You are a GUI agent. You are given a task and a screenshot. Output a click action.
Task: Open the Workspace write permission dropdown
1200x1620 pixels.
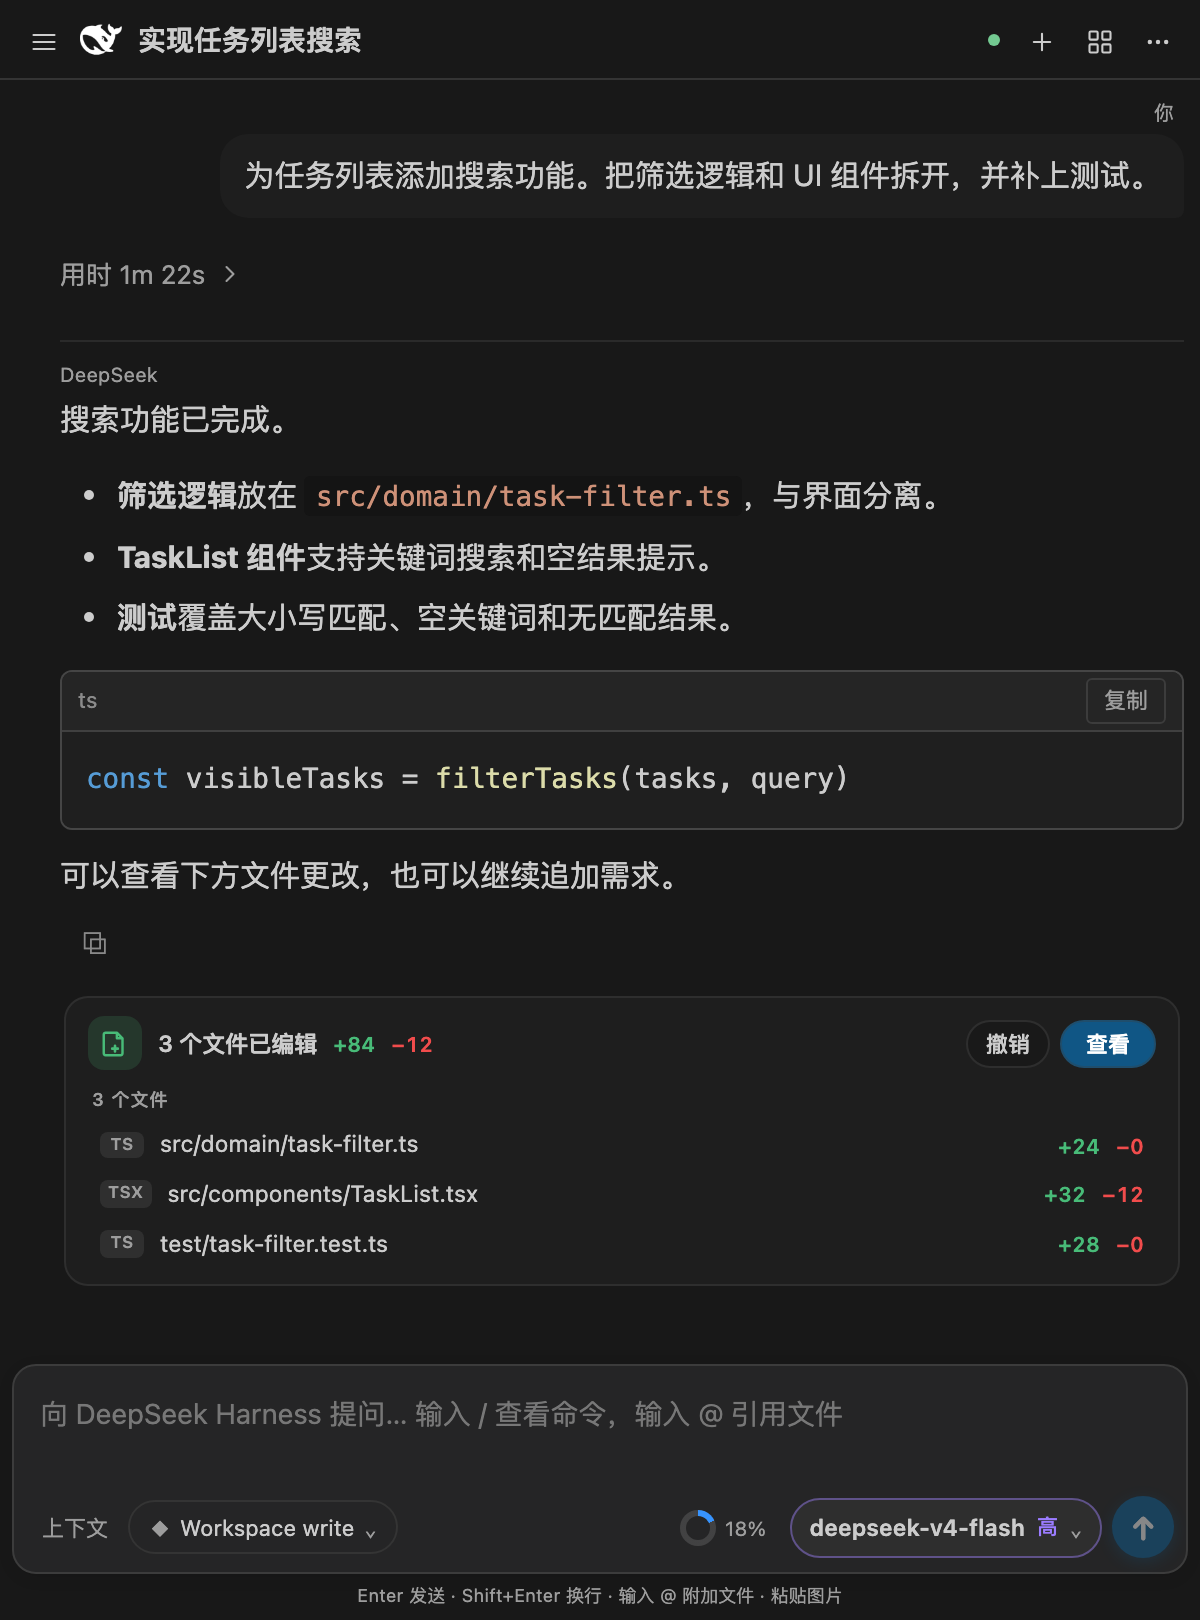click(263, 1528)
